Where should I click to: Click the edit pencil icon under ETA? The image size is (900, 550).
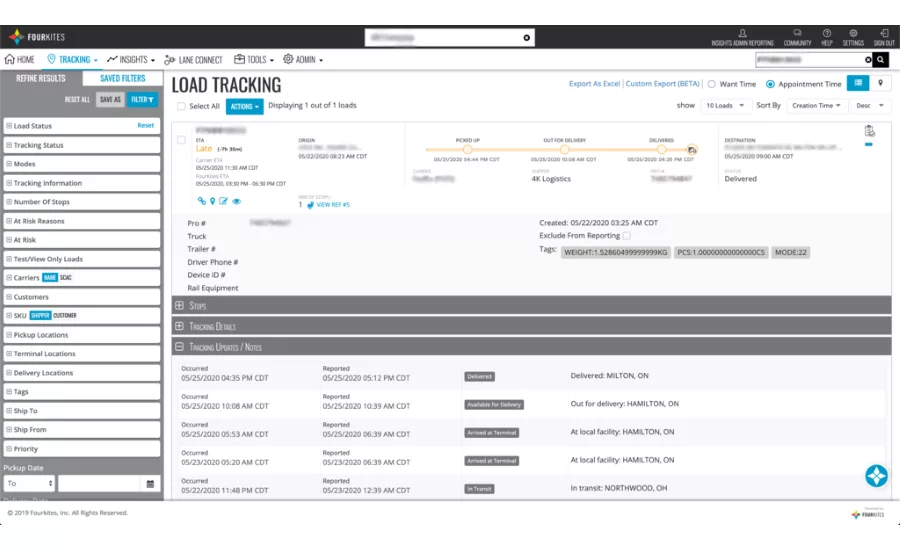coord(223,201)
